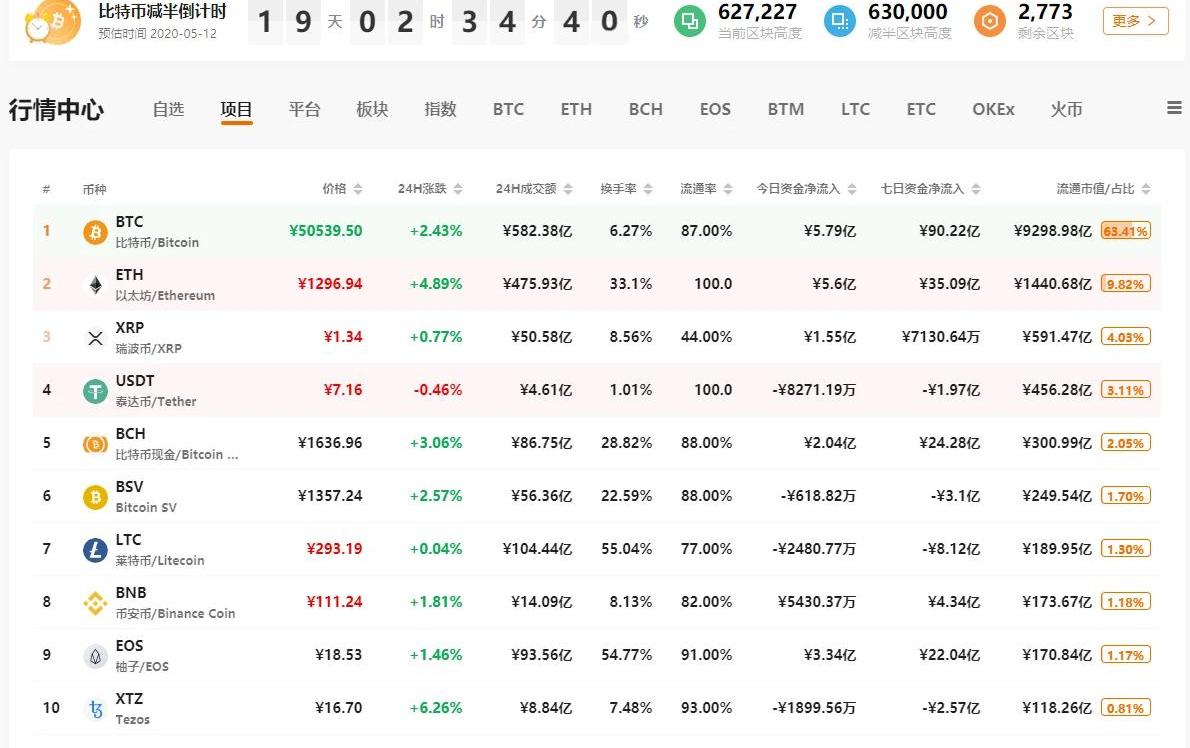The width and height of the screenshot is (1190, 748).
Task: Click the Binance Coin BNB icon
Action: point(95,603)
